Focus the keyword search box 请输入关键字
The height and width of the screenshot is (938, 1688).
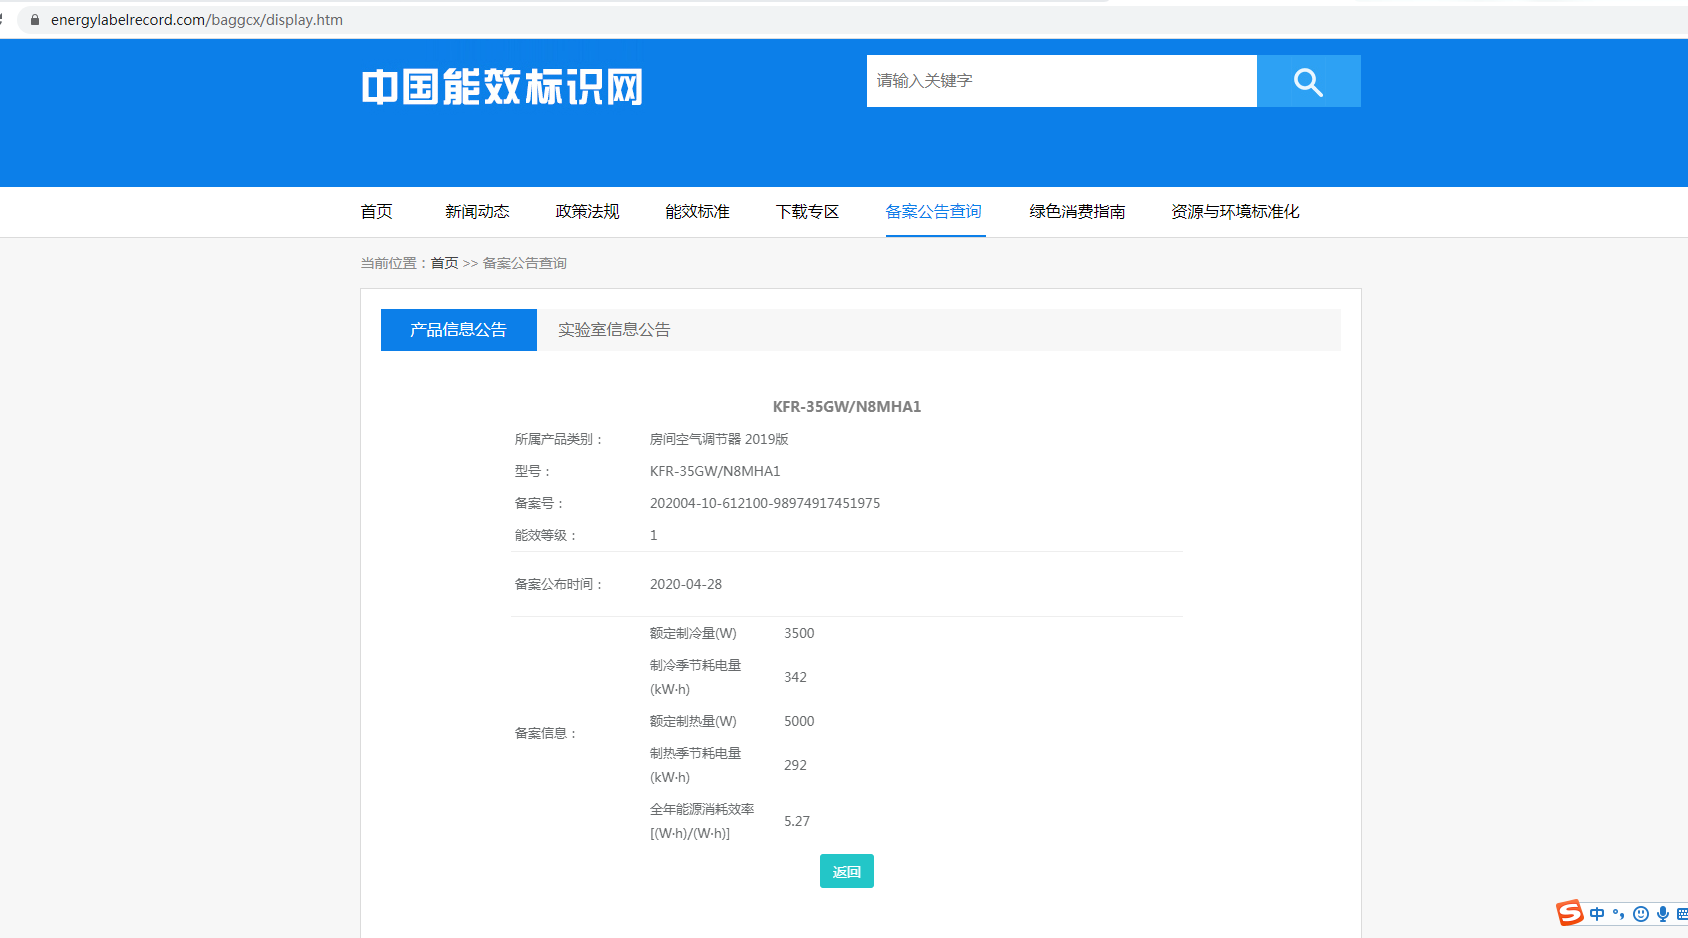[x=1061, y=81]
